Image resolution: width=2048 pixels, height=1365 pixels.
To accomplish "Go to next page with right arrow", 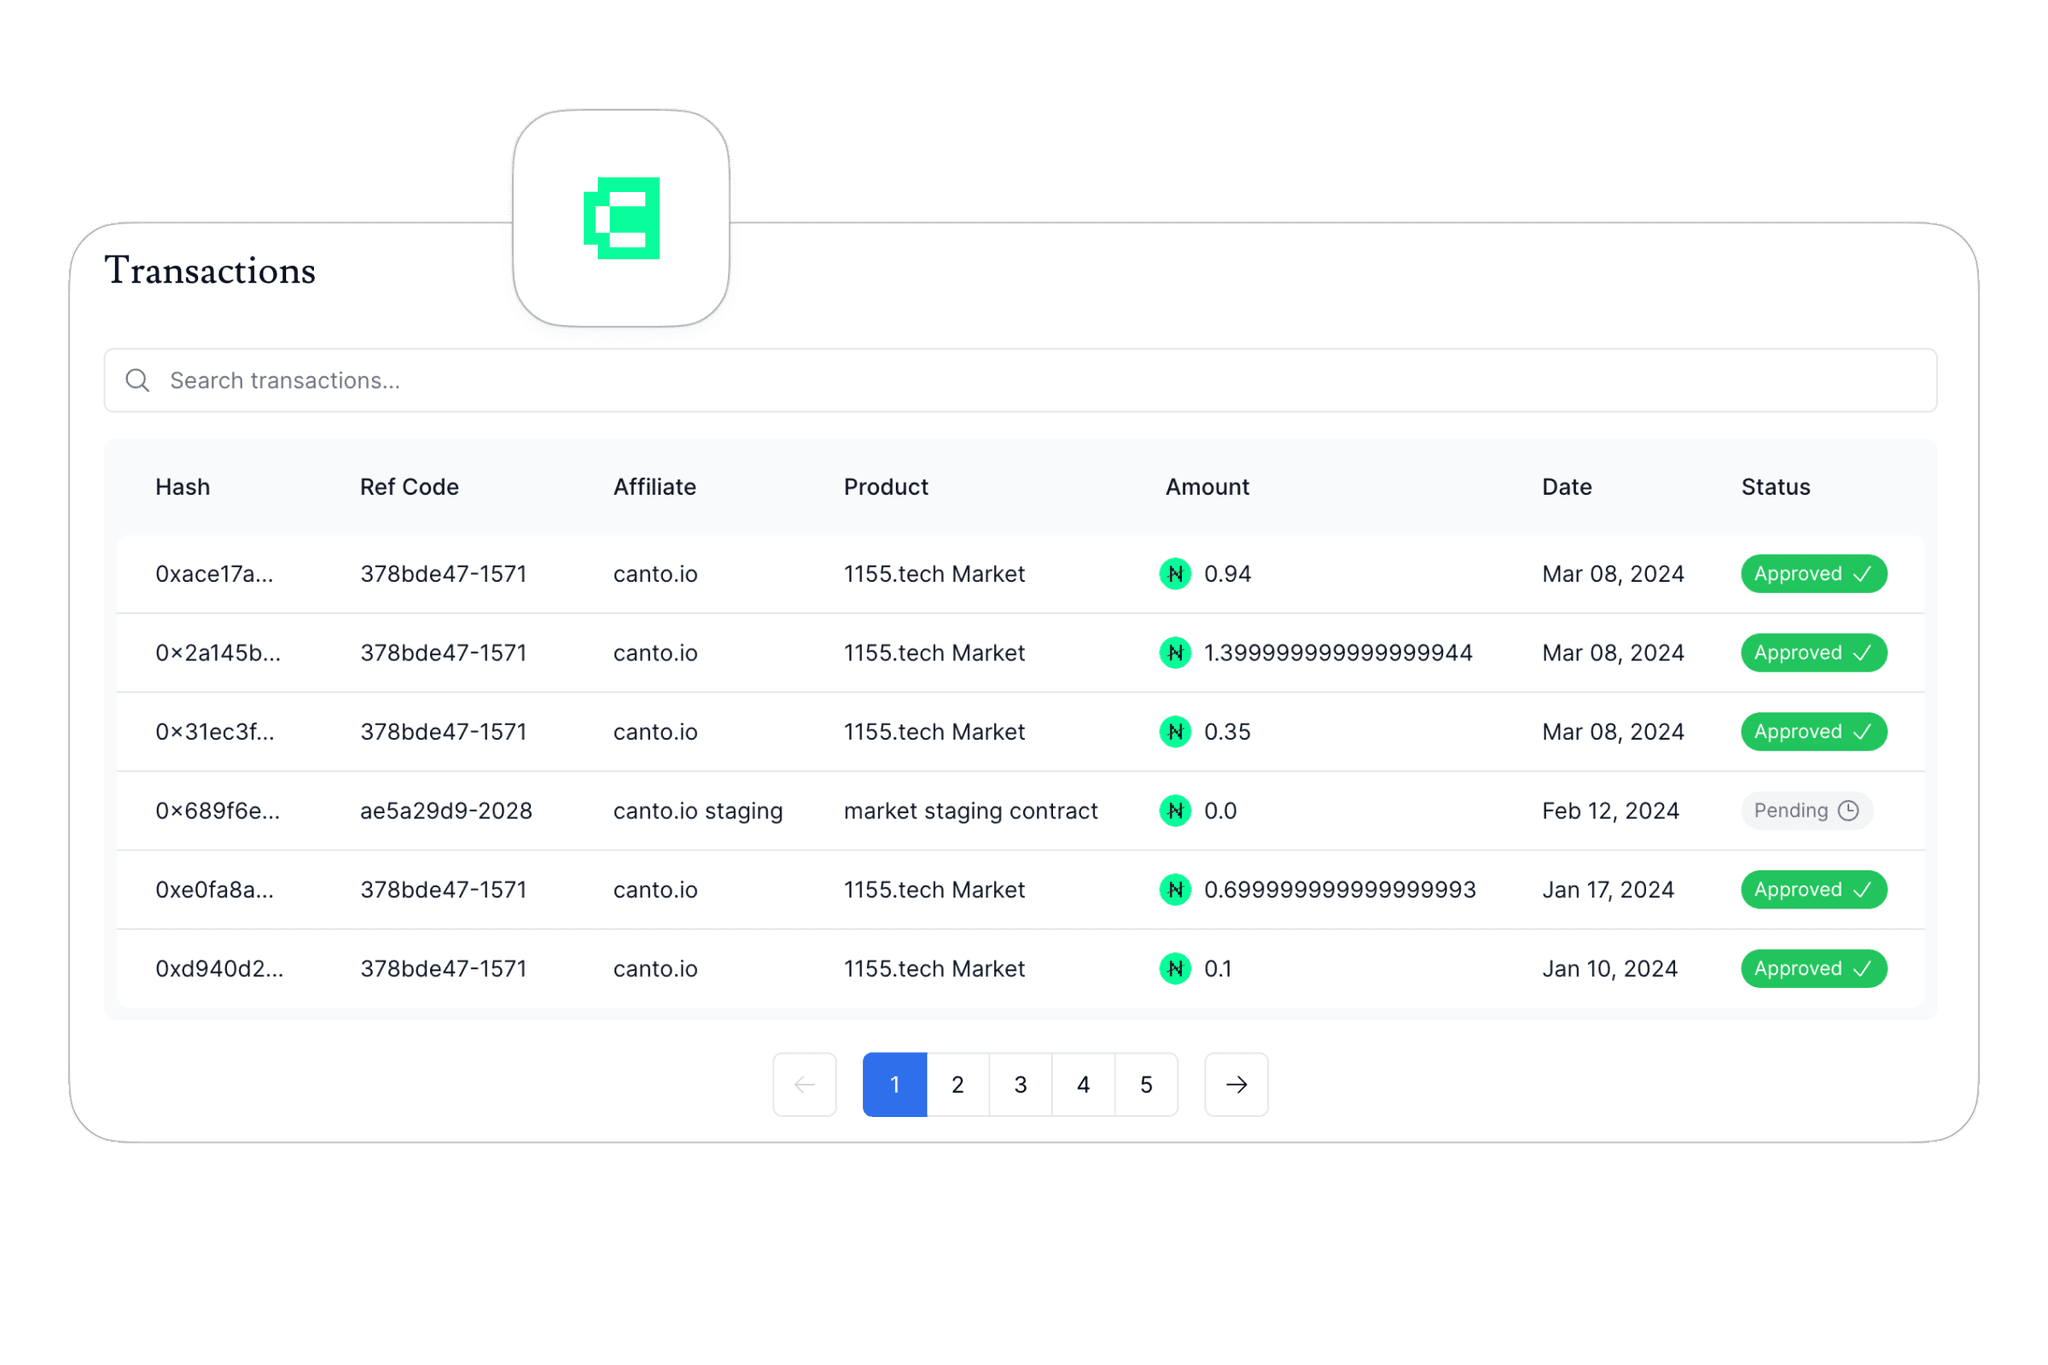I will click(x=1236, y=1085).
